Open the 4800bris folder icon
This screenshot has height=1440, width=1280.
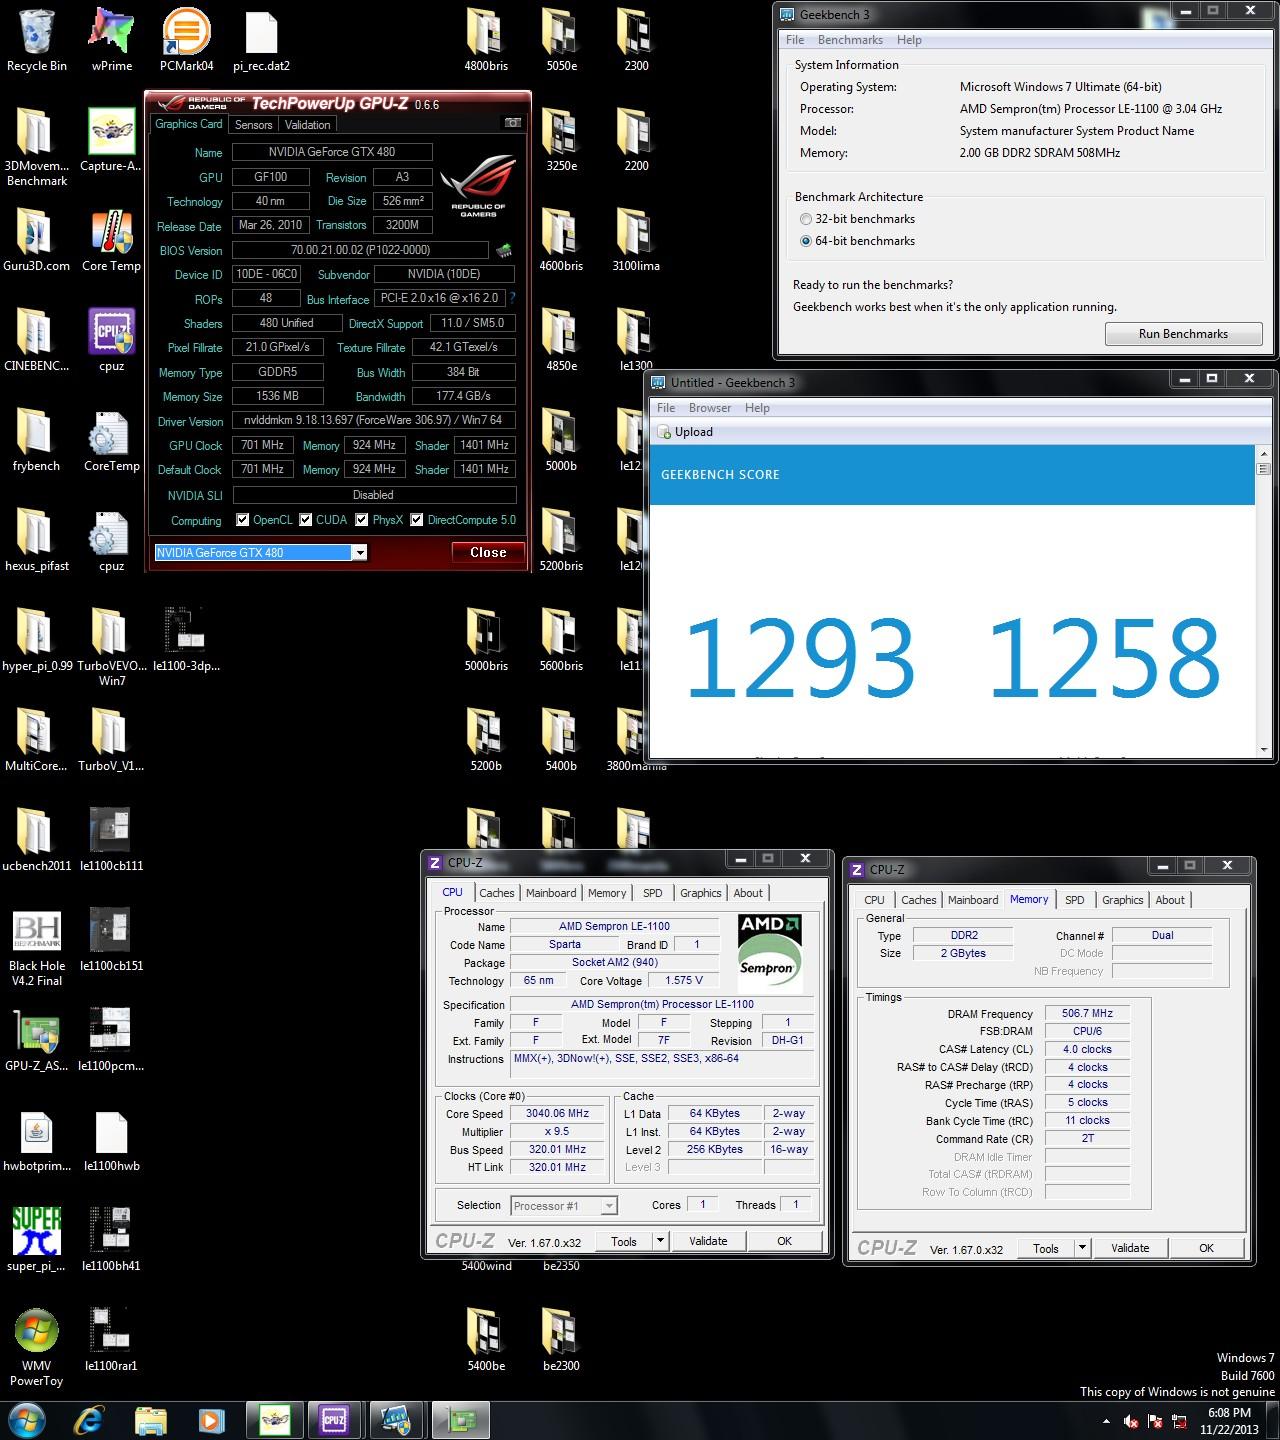tap(485, 32)
